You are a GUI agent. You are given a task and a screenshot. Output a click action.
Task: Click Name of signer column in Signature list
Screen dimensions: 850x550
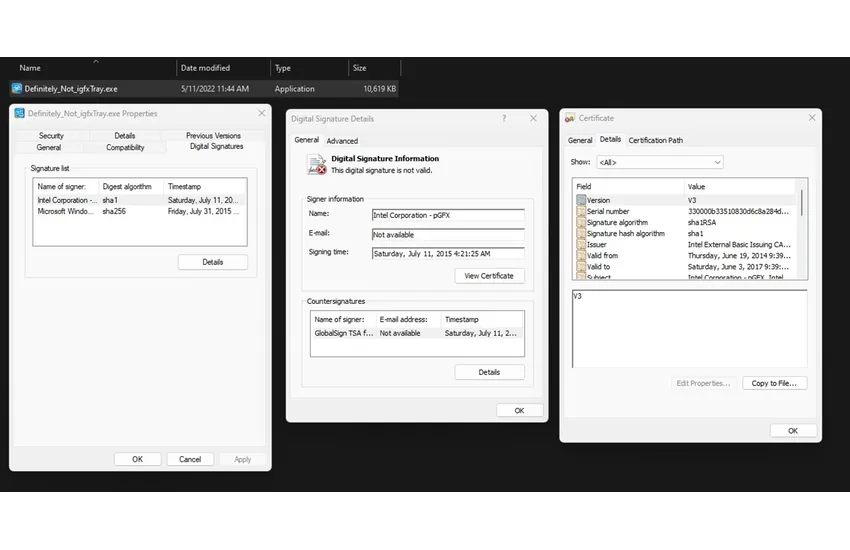tap(66, 186)
